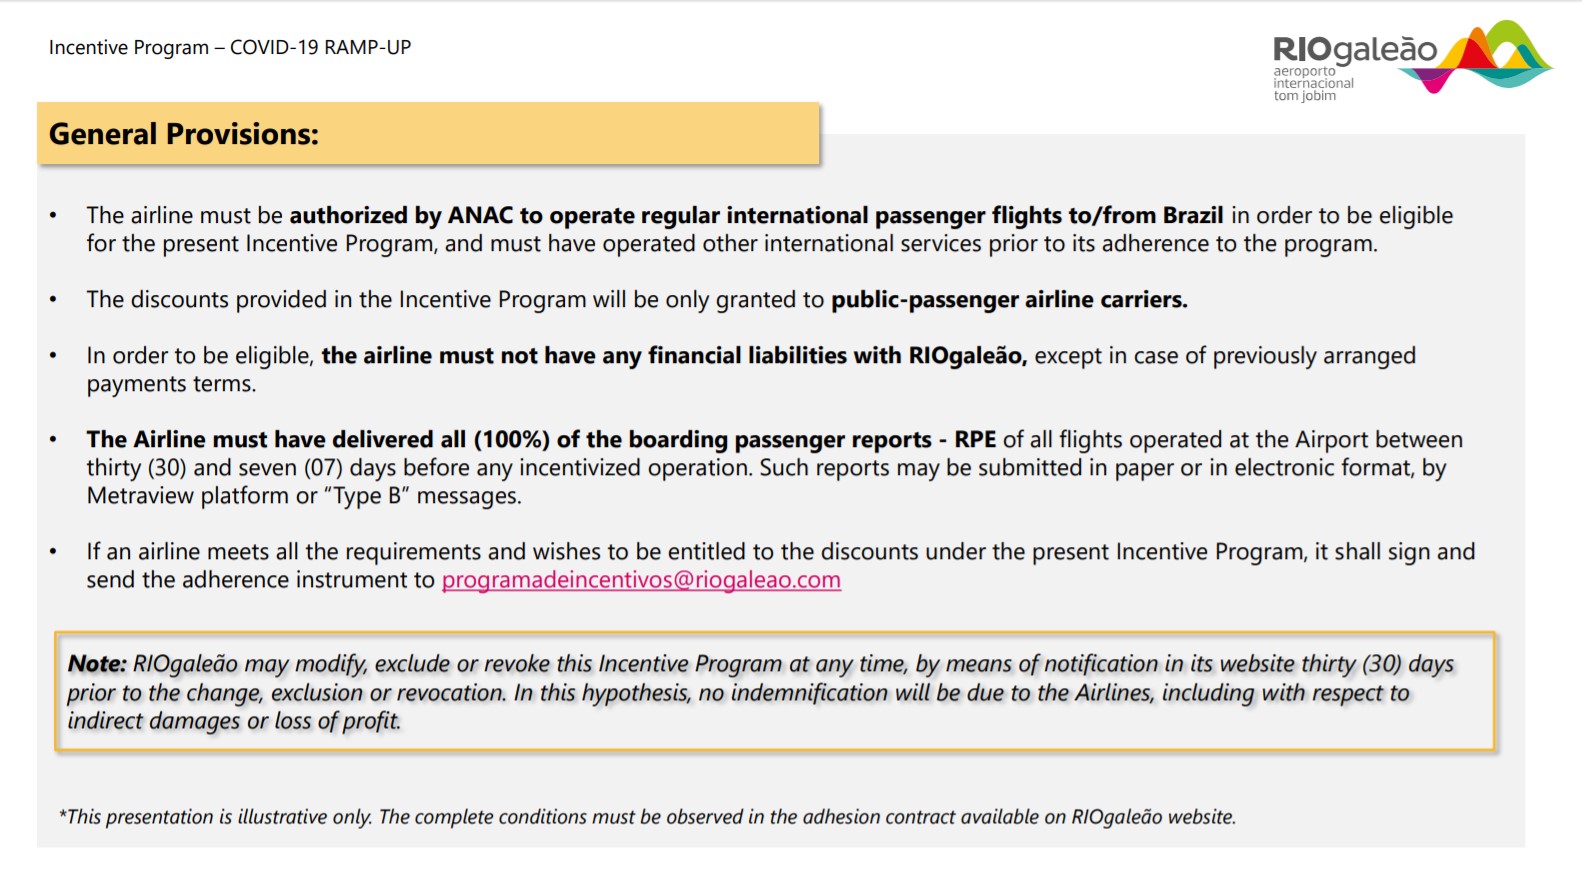Select the Metraview platform text line
Viewport: 1582px width, 883px height.
[x=304, y=496]
